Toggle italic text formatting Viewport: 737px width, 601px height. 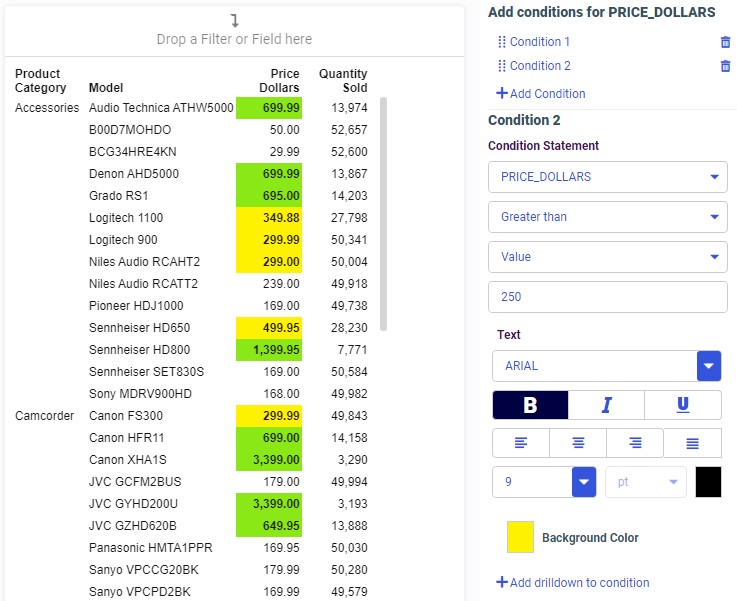point(606,405)
